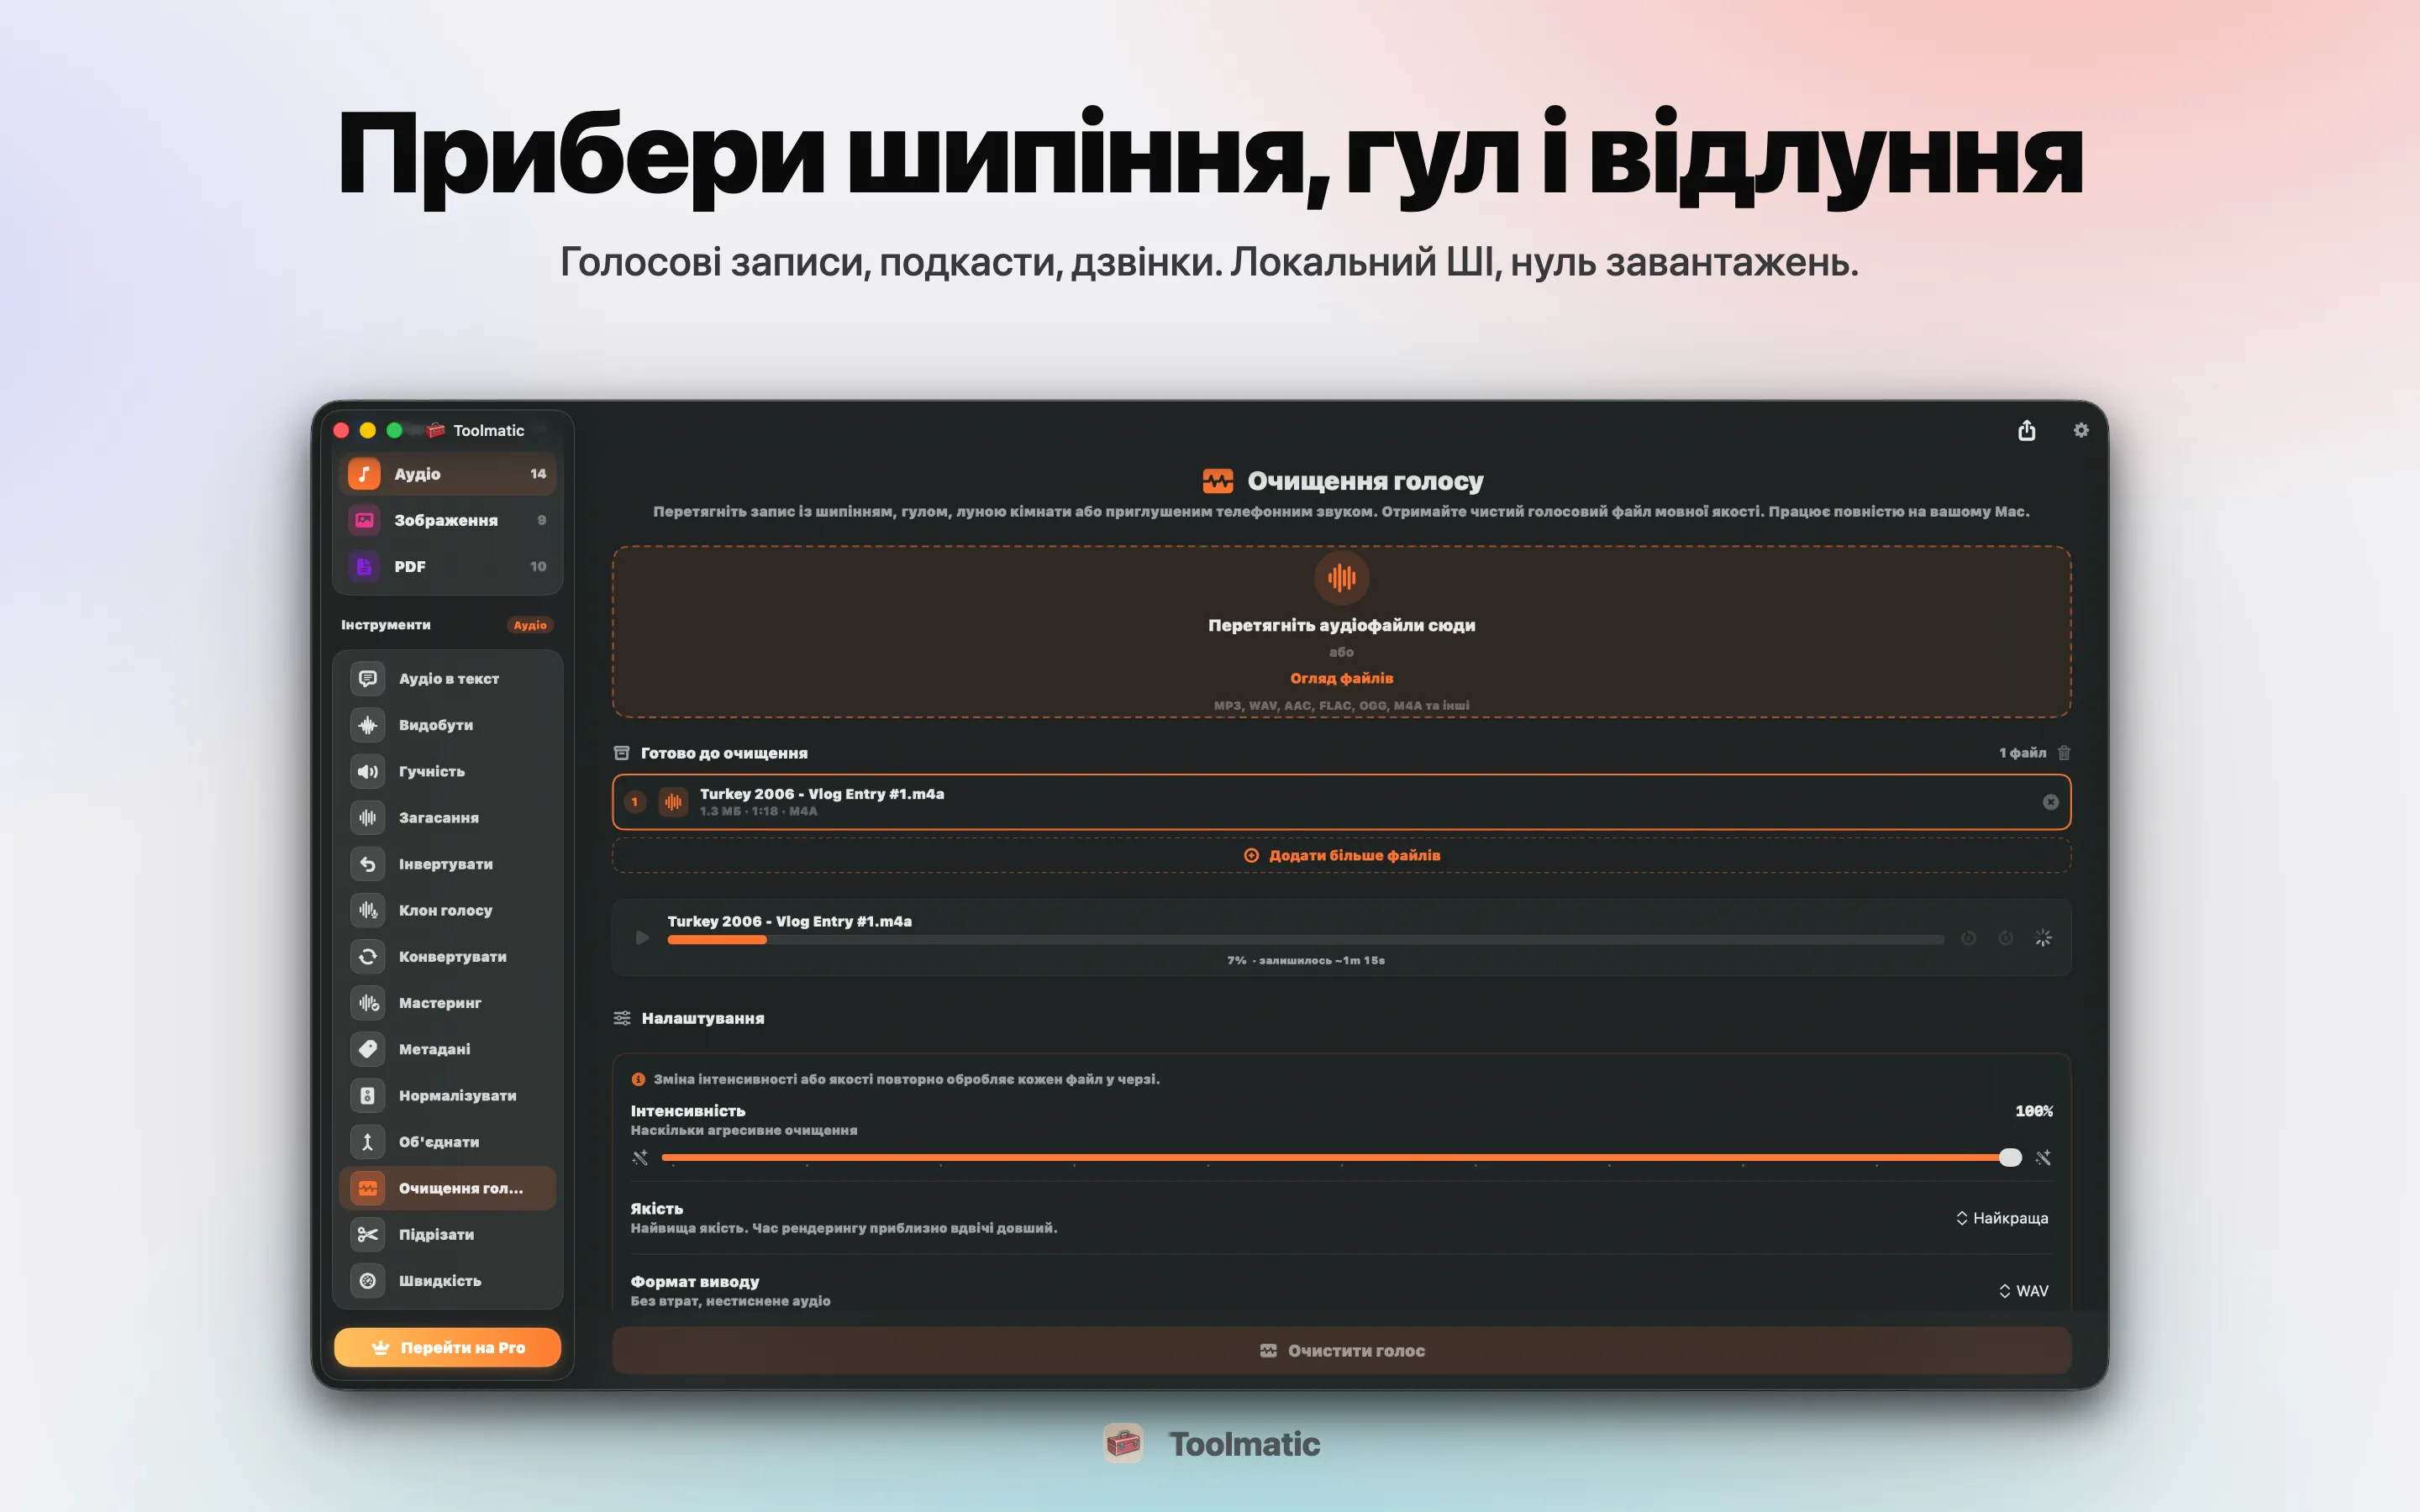This screenshot has height=1512, width=2420.
Task: Click the Огляд файлів link
Action: [1341, 678]
